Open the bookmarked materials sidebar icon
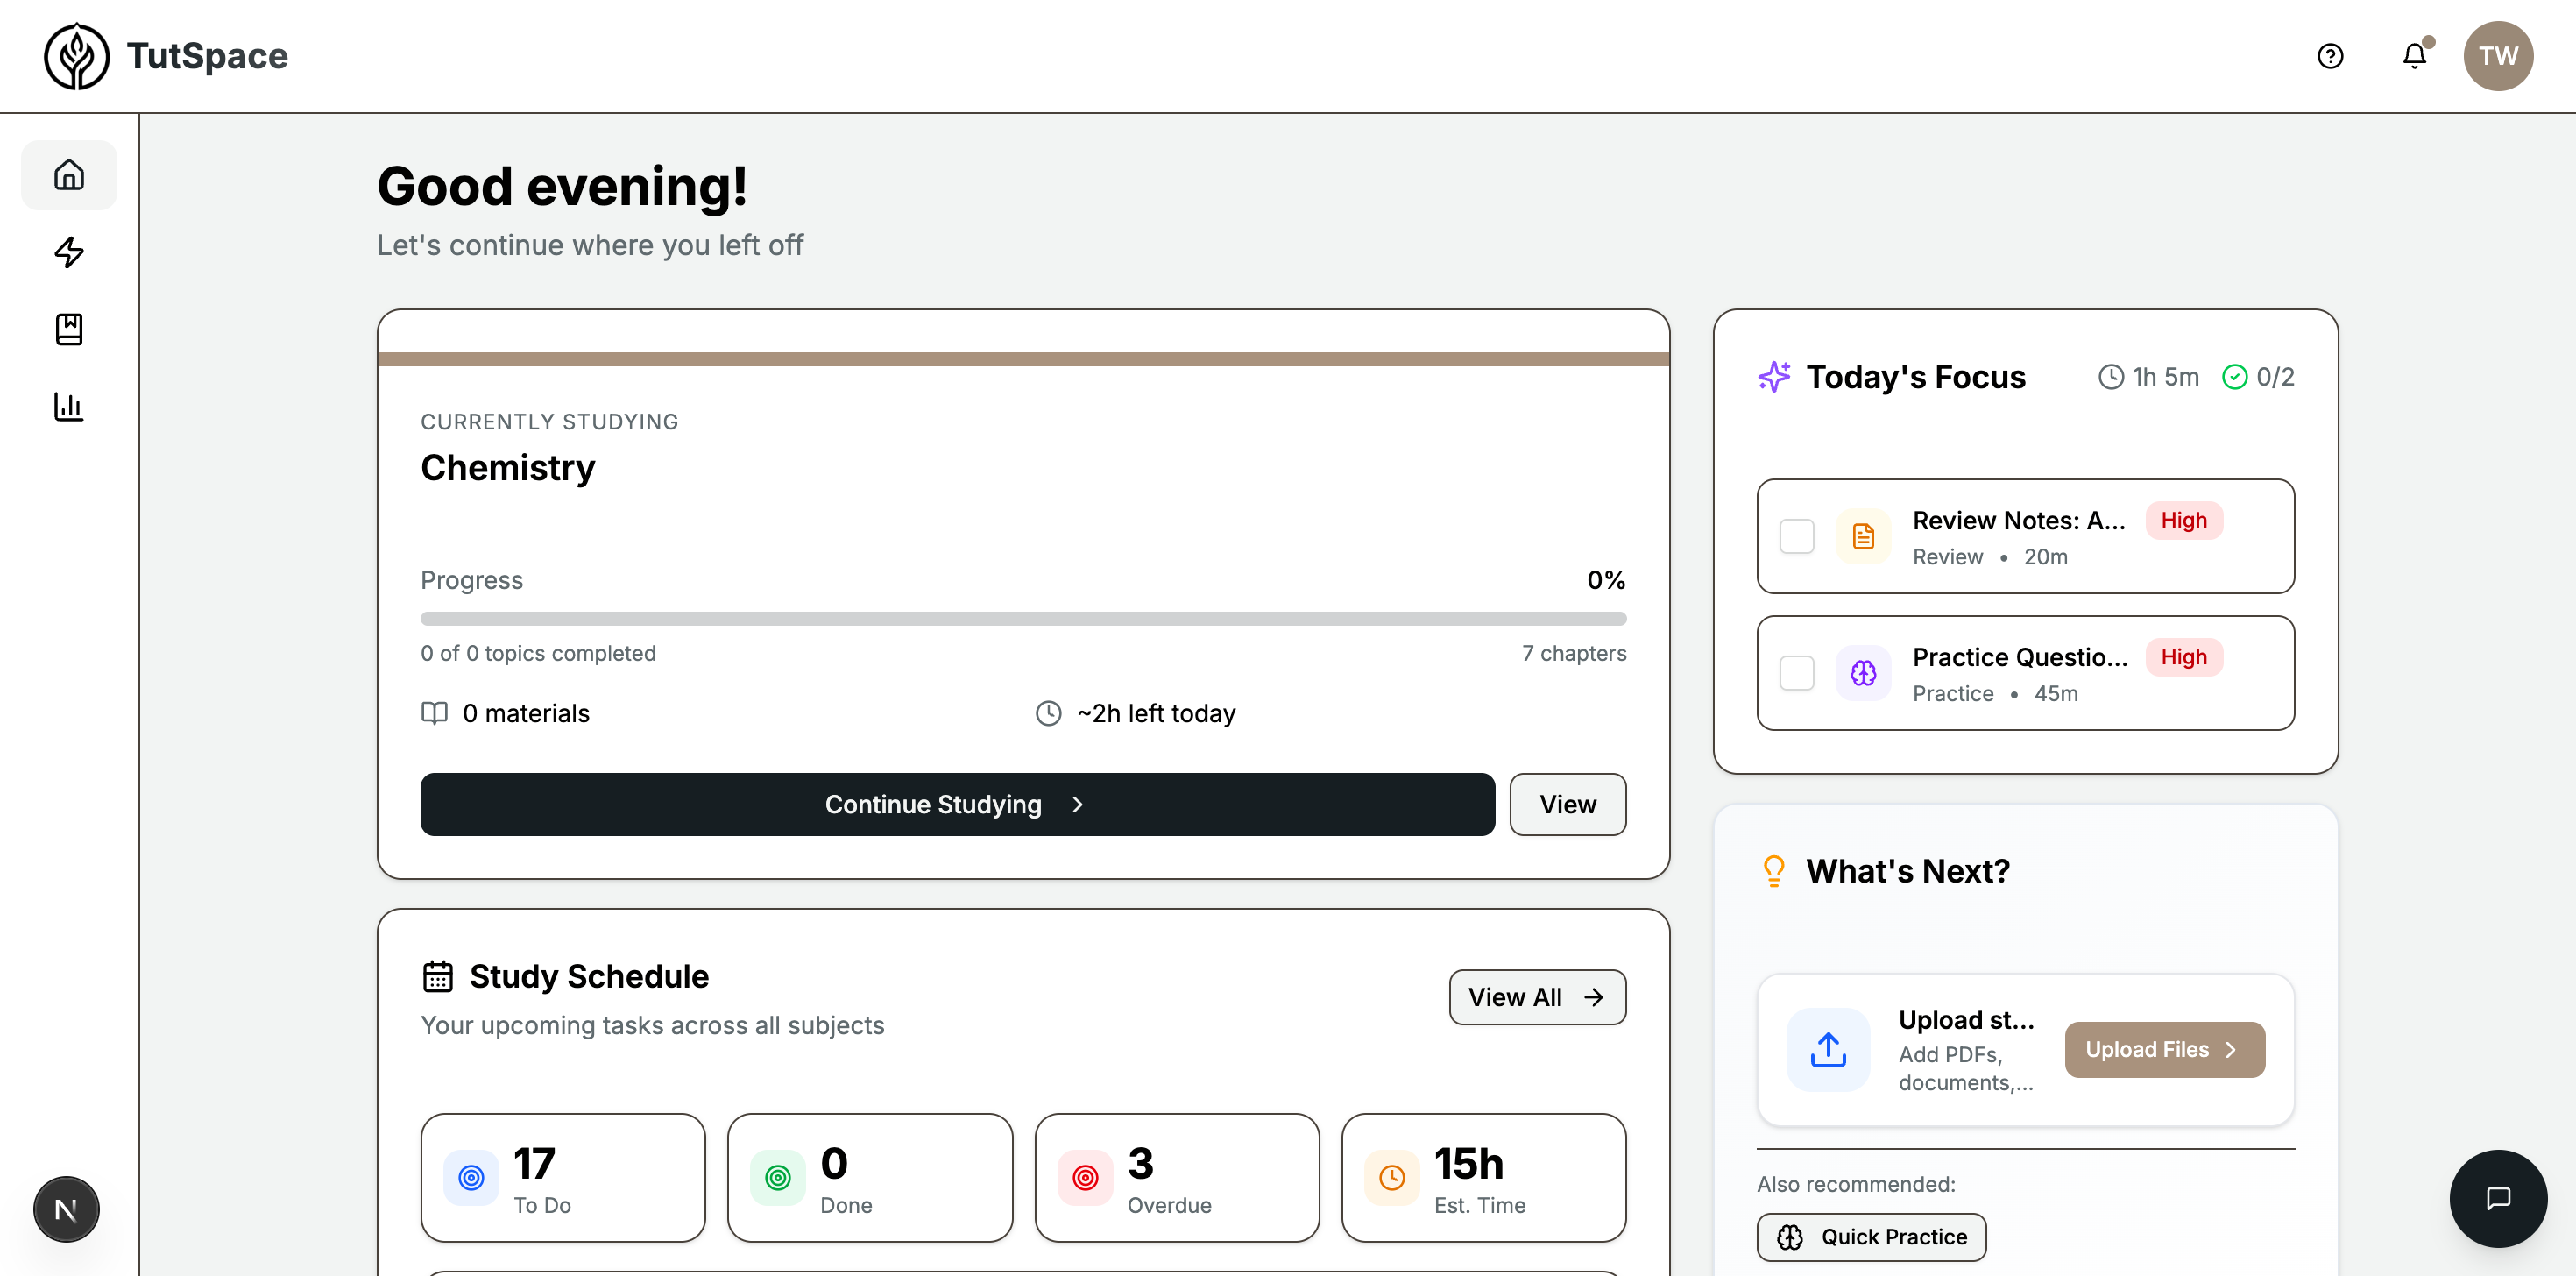This screenshot has width=2576, height=1276. pyautogui.click(x=68, y=330)
